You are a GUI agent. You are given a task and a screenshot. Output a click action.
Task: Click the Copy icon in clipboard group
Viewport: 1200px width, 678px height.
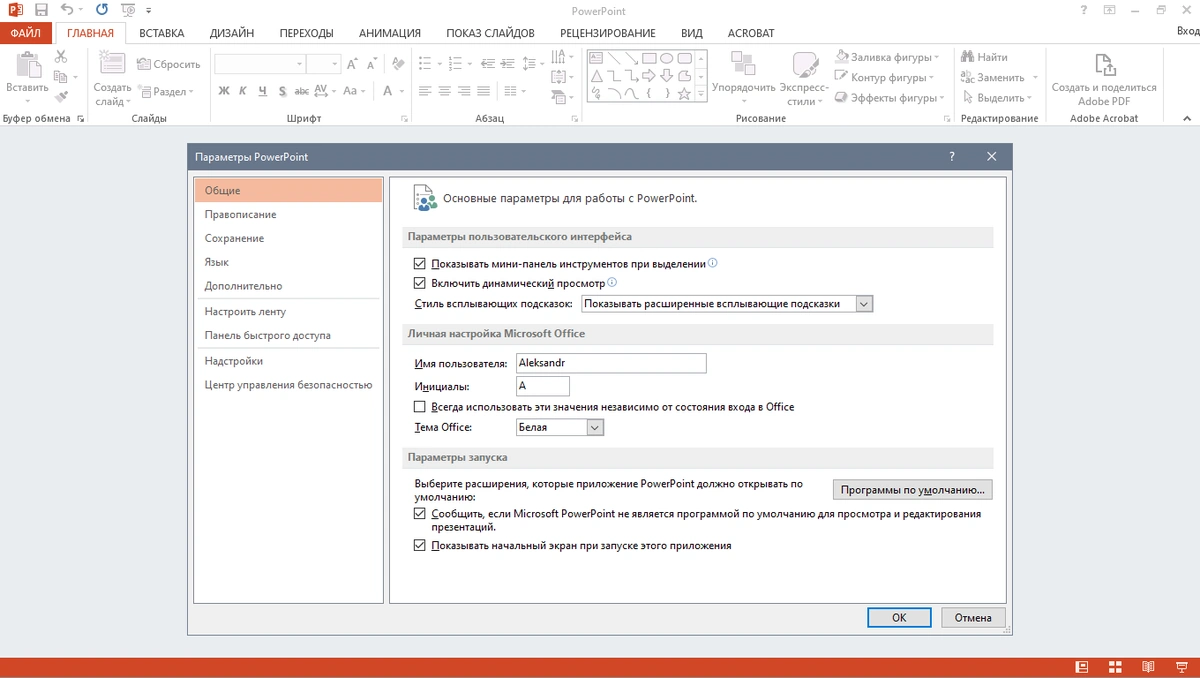point(61,77)
